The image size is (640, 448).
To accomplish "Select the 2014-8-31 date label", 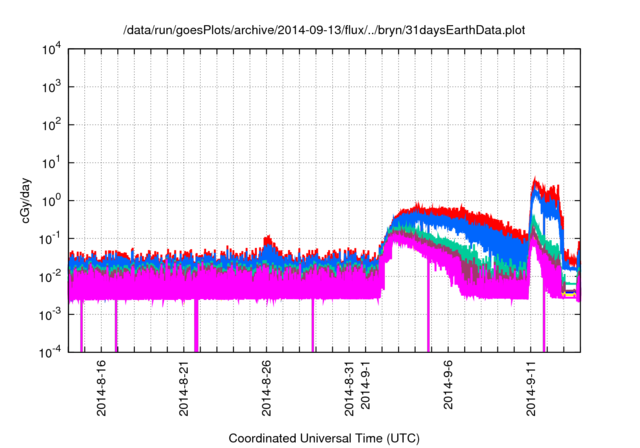I will (x=350, y=387).
